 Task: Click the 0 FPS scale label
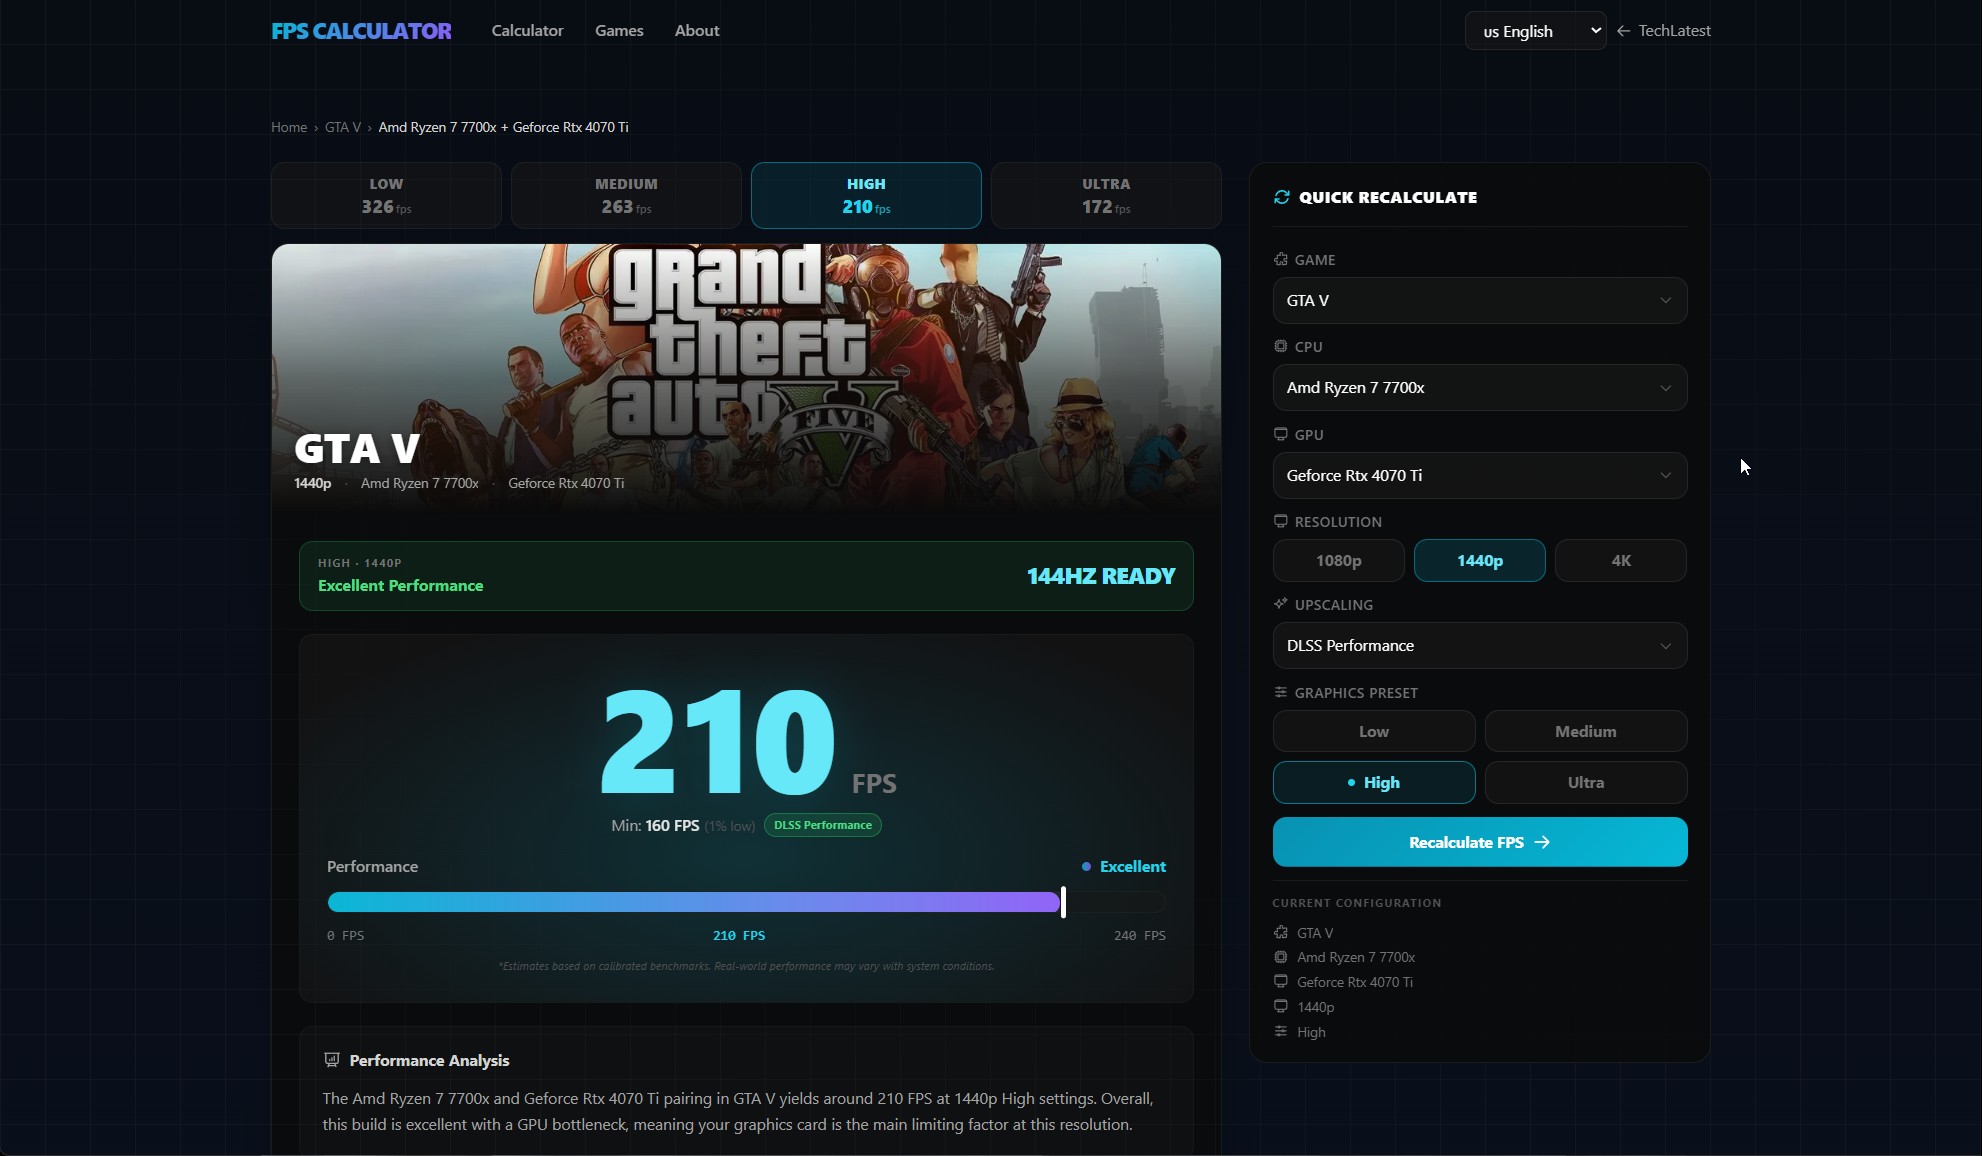[x=345, y=936]
